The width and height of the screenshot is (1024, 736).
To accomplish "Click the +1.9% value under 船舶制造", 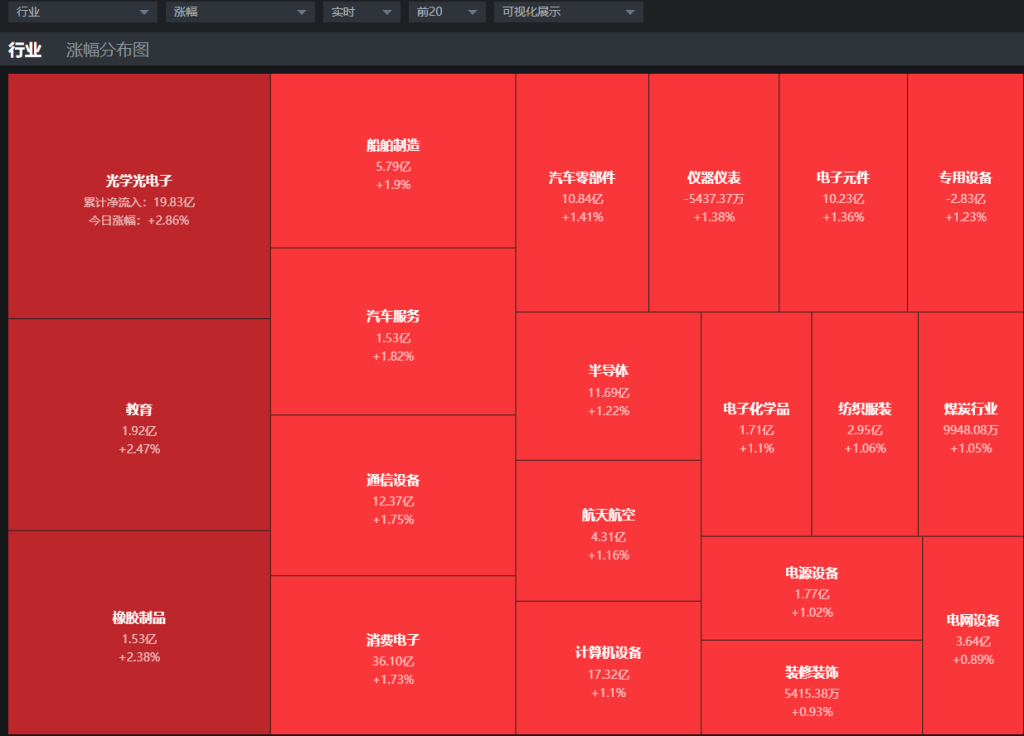I will click(x=393, y=185).
